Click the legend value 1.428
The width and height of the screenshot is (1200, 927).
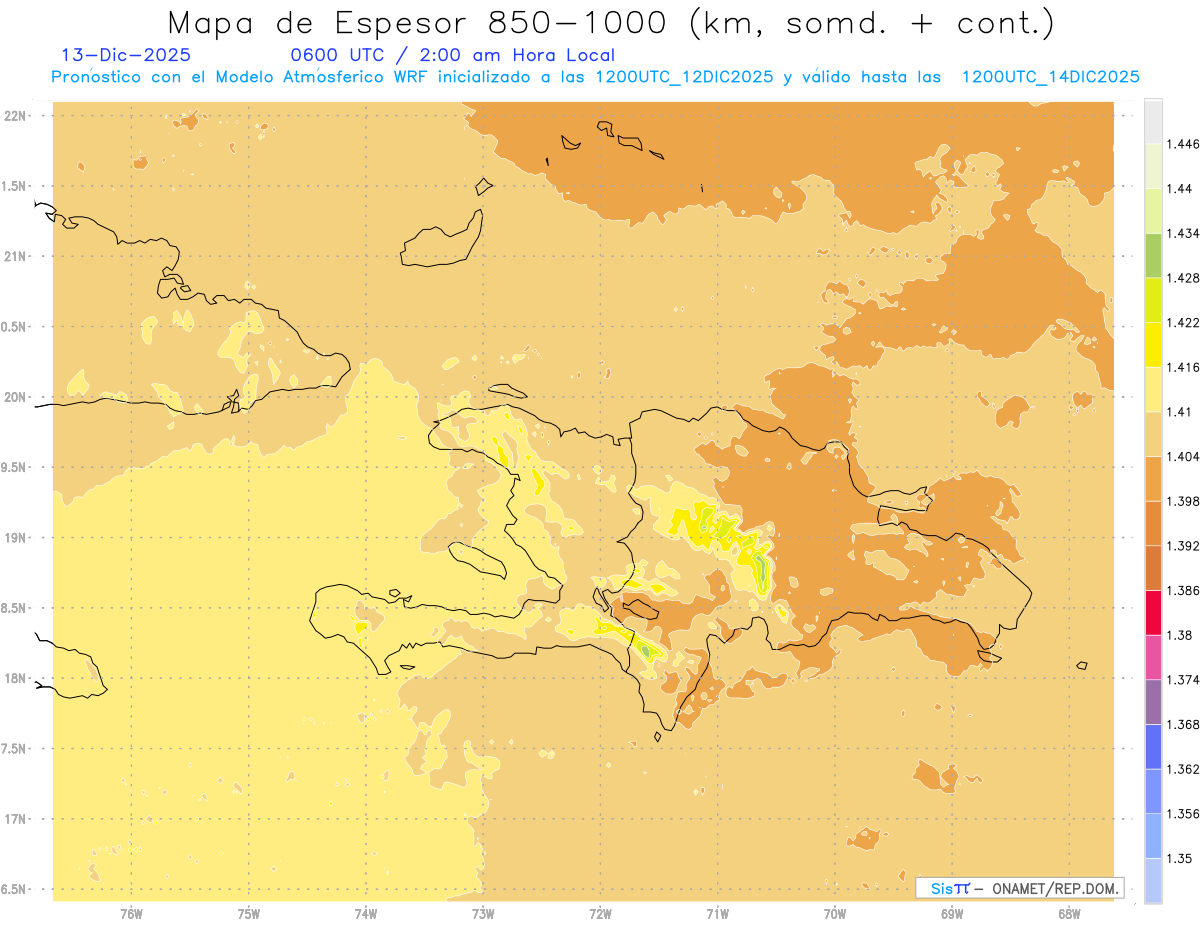1184,277
